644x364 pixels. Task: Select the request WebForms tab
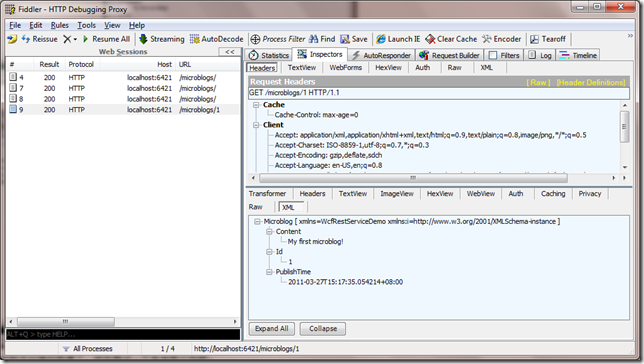(x=345, y=68)
